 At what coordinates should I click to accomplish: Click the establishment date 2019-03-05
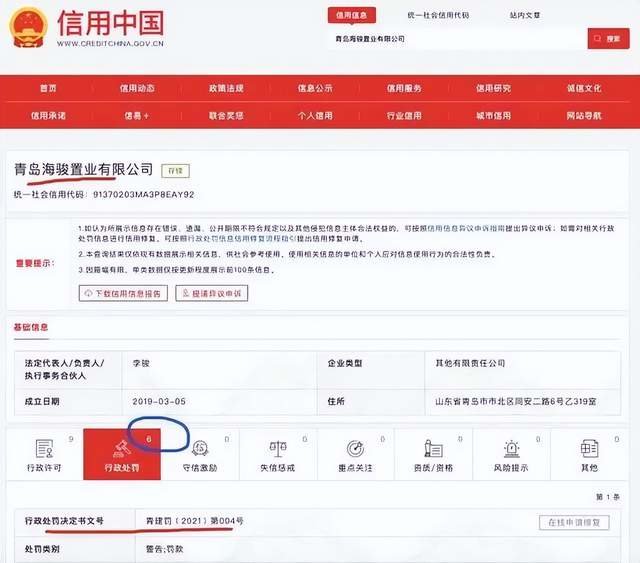click(159, 401)
